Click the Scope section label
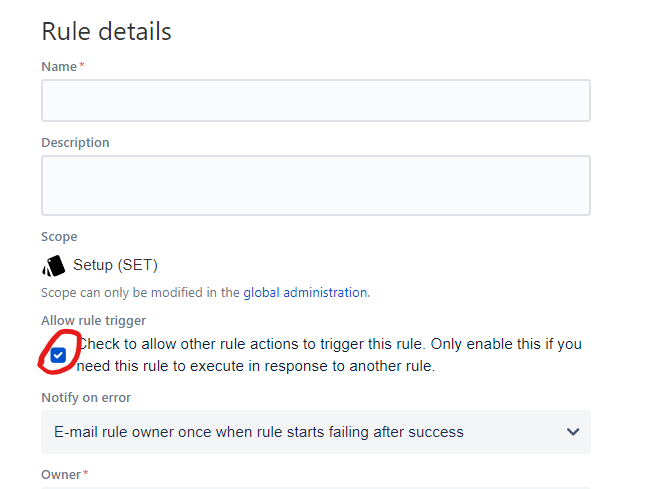This screenshot has width=645, height=489. coord(59,237)
